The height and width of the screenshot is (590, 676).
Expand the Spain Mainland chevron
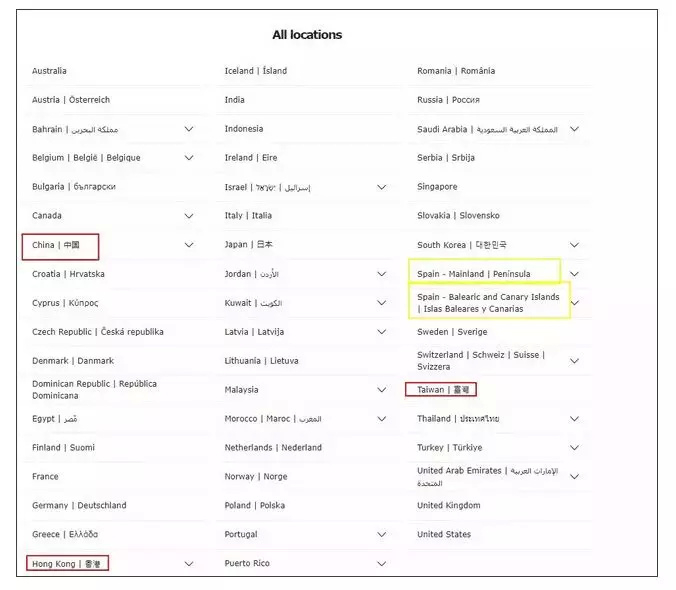click(x=574, y=274)
